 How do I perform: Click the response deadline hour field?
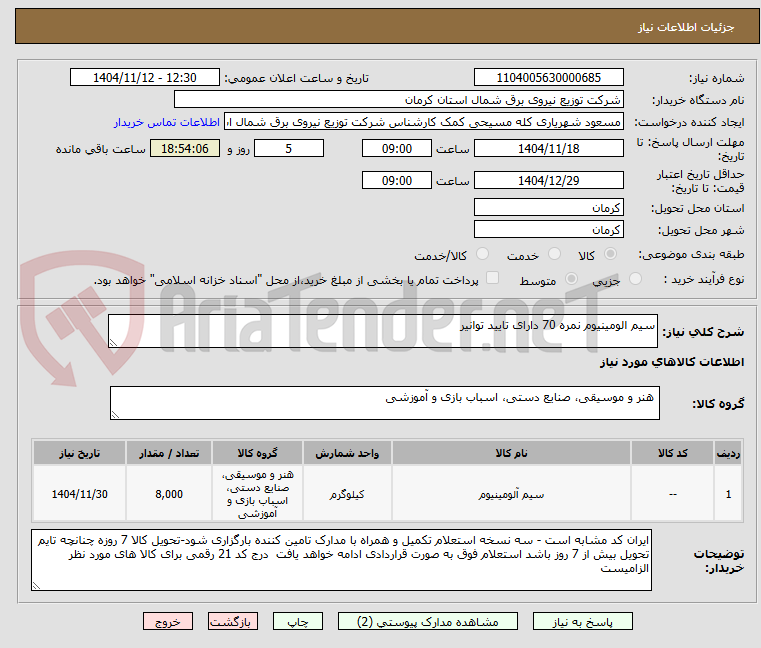(397, 149)
